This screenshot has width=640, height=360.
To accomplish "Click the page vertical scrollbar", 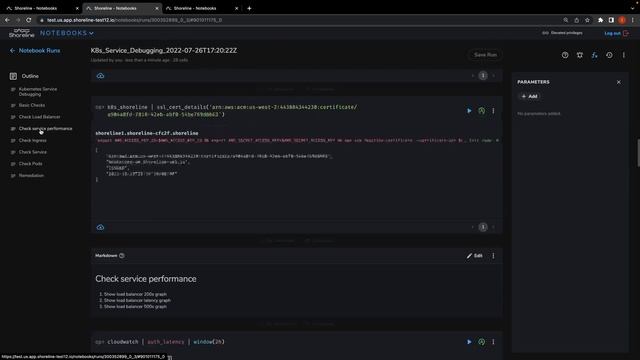I will tap(638, 153).
